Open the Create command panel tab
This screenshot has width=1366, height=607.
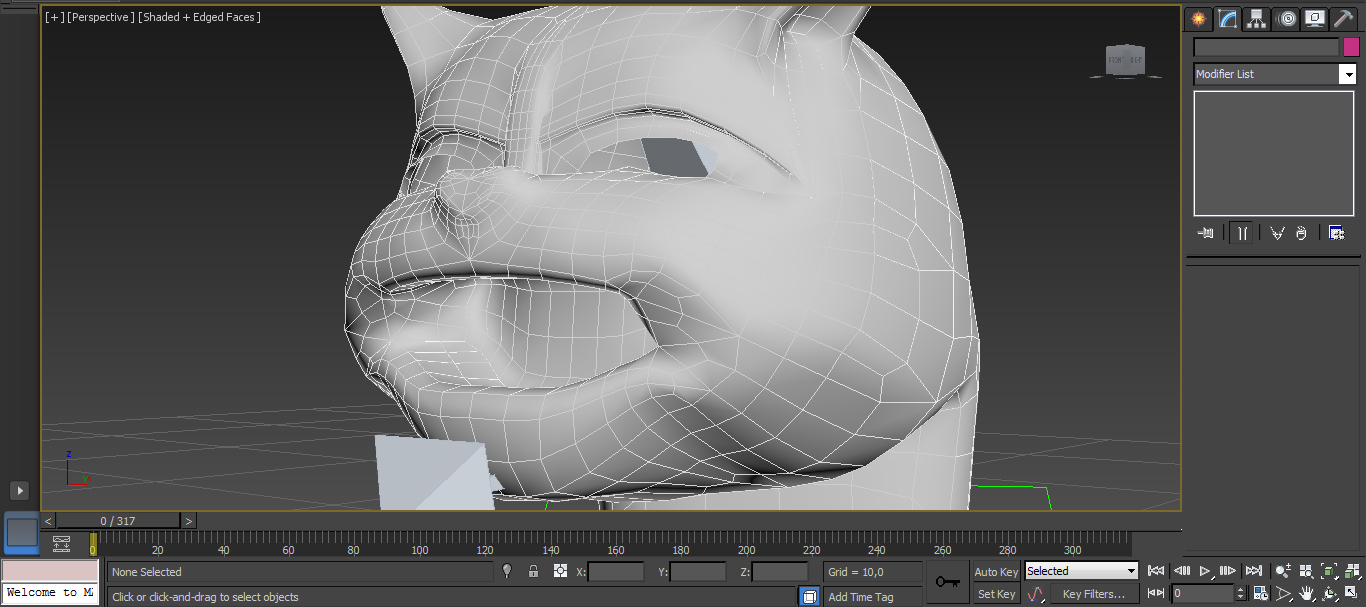[x=1198, y=19]
